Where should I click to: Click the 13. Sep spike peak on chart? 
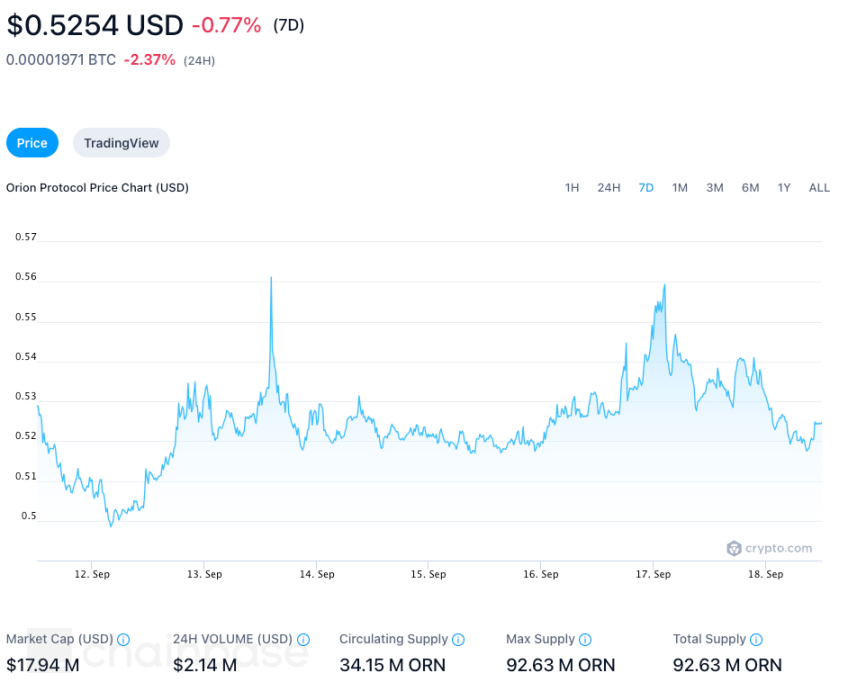click(x=271, y=278)
